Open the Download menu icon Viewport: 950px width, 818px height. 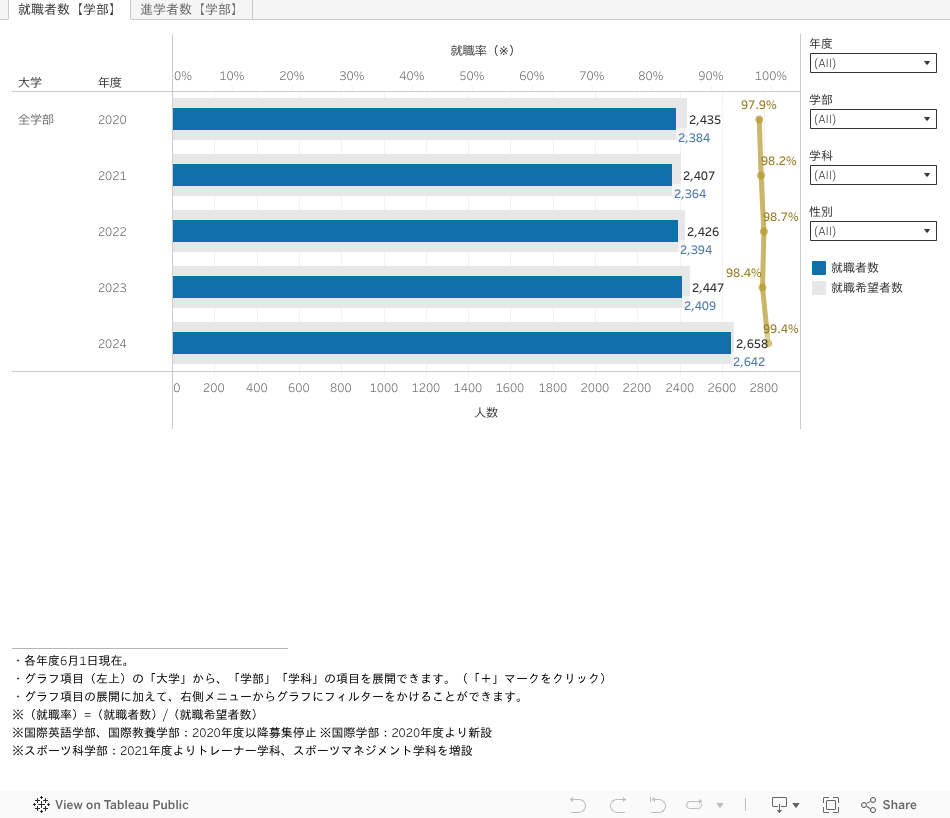coord(784,805)
